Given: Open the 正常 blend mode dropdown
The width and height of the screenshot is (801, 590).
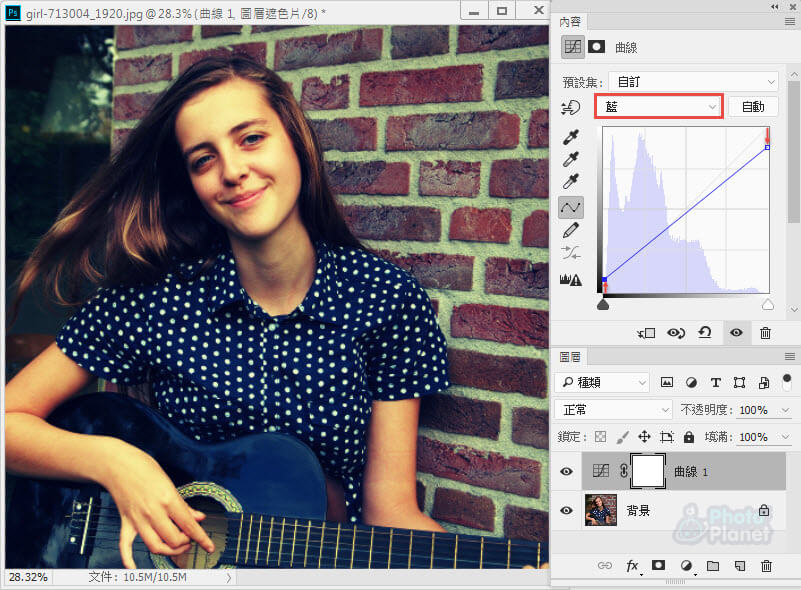Looking at the screenshot, I should tap(612, 410).
